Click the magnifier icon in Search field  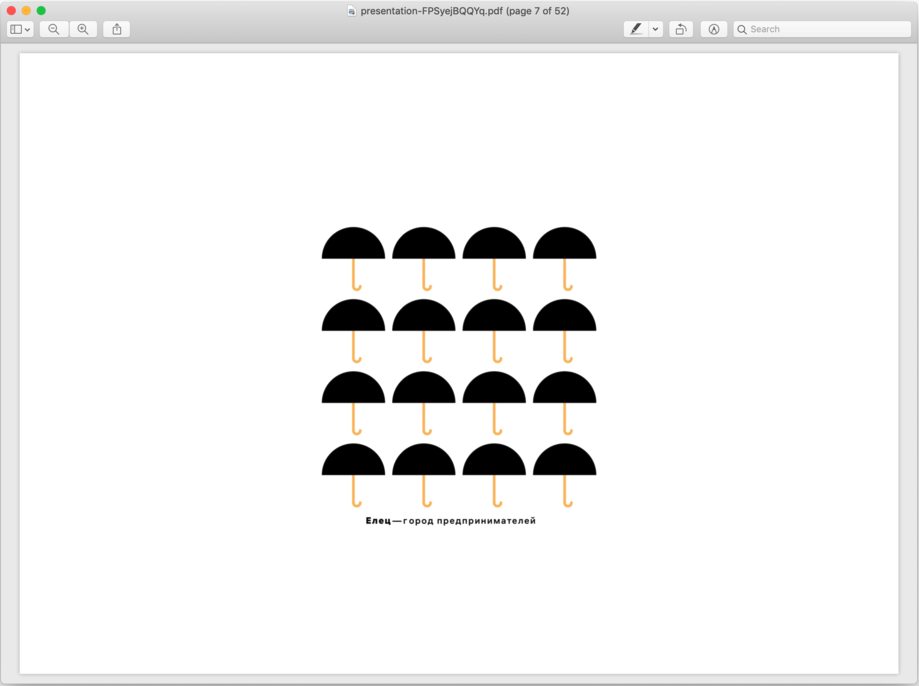pos(742,29)
